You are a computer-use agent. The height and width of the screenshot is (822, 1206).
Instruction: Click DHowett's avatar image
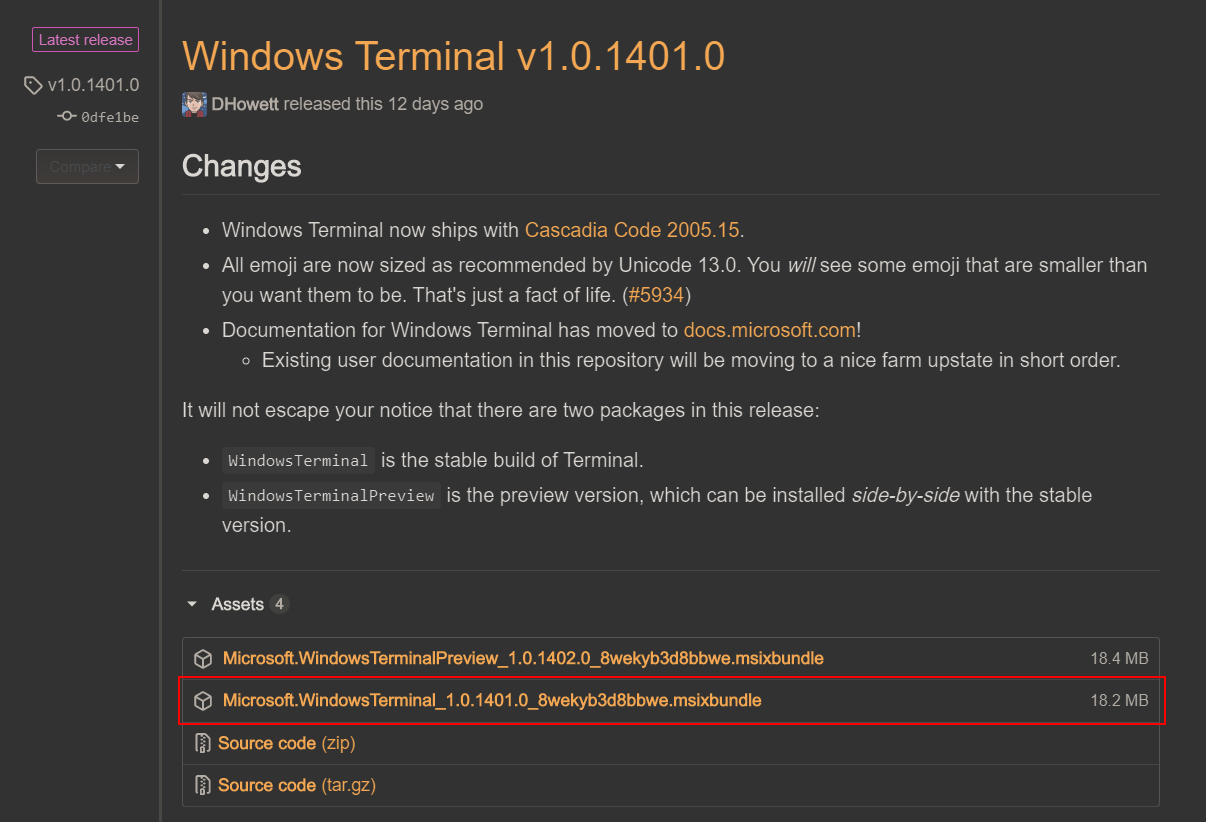[194, 104]
